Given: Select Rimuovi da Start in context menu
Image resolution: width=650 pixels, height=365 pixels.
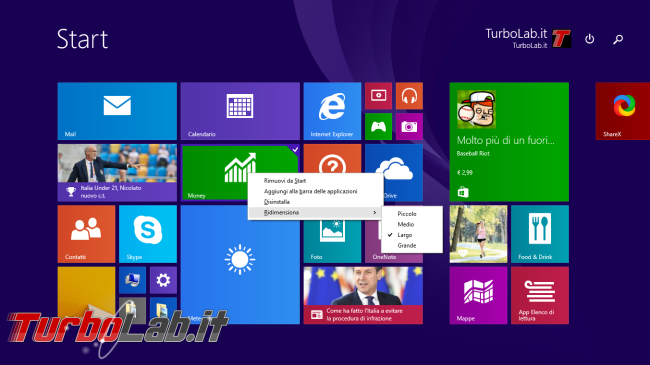Looking at the screenshot, I should 315,181.
